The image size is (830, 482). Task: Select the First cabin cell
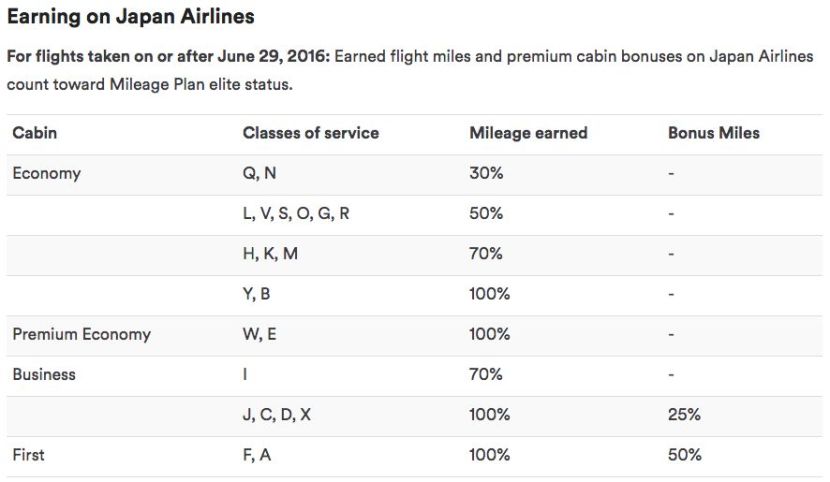tap(28, 455)
